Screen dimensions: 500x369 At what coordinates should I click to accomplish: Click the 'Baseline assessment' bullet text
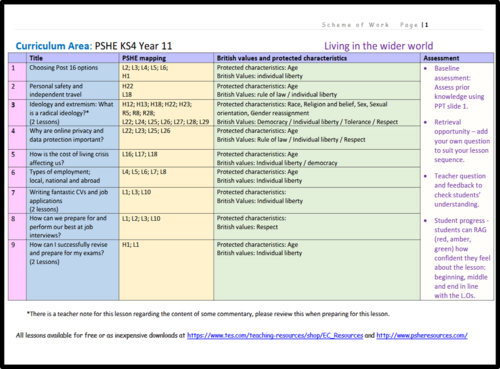click(459, 87)
